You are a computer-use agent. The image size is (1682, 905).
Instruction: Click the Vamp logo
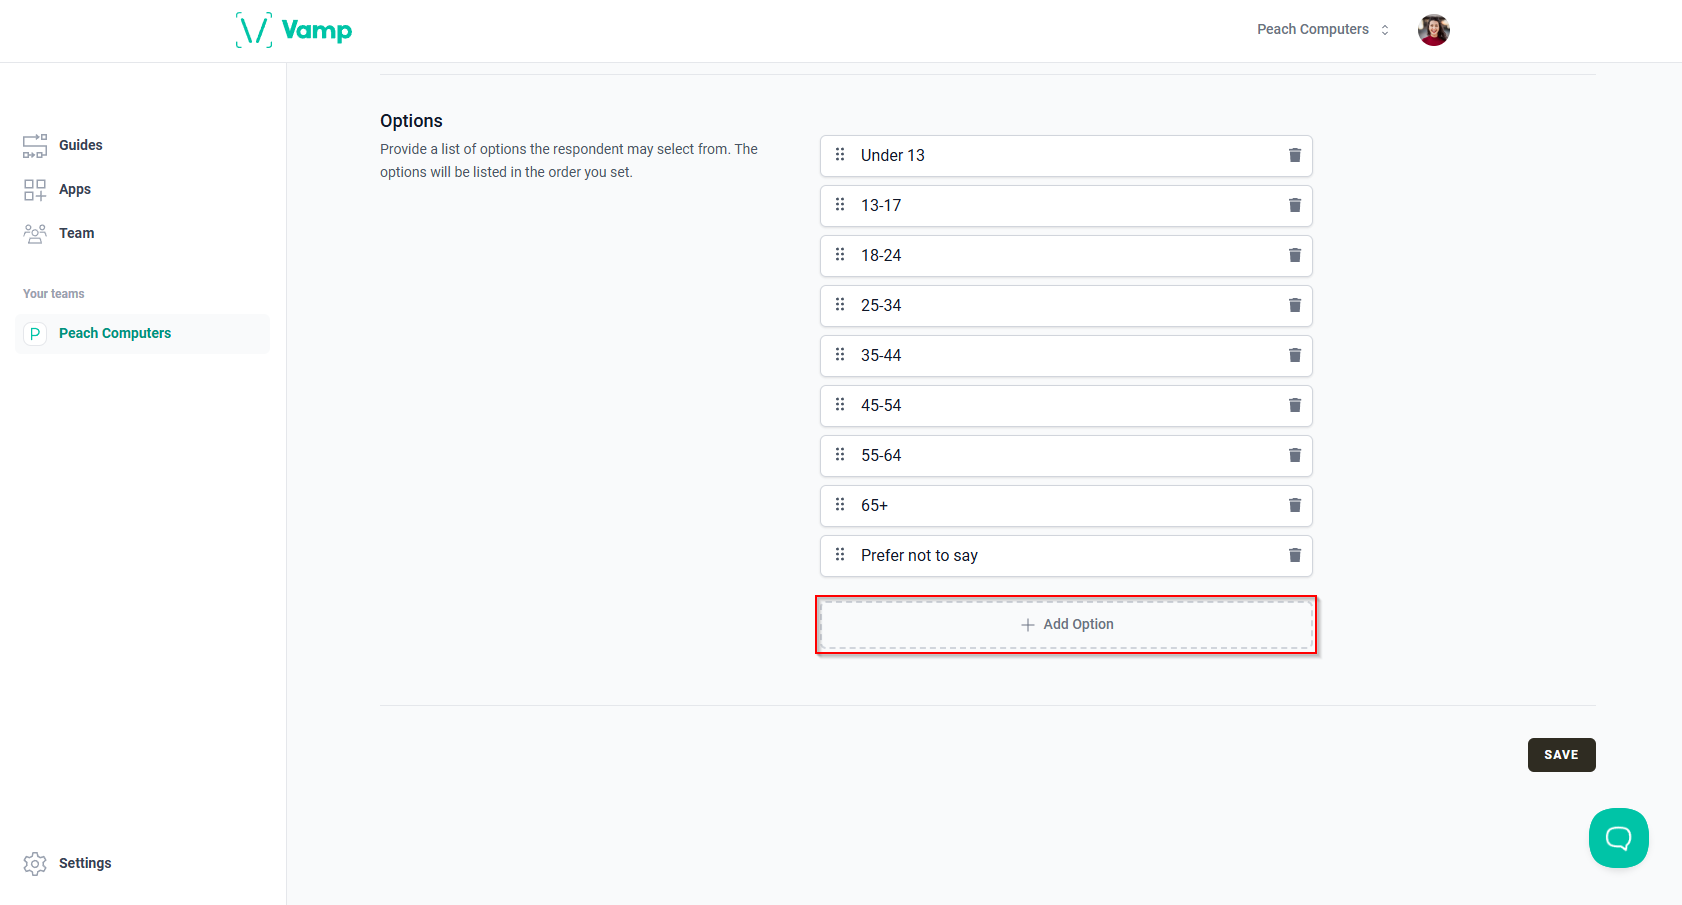point(294,30)
